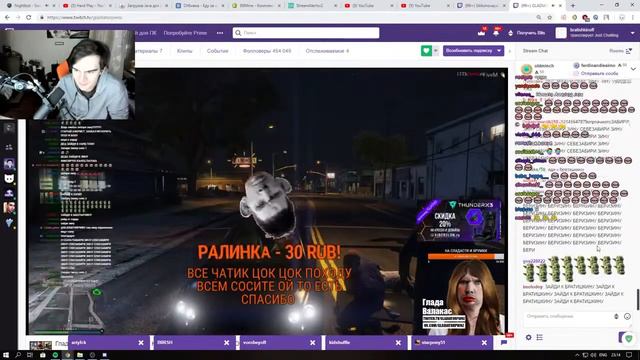
Task: Open the Bits icon in chat input
Action: coord(616,316)
